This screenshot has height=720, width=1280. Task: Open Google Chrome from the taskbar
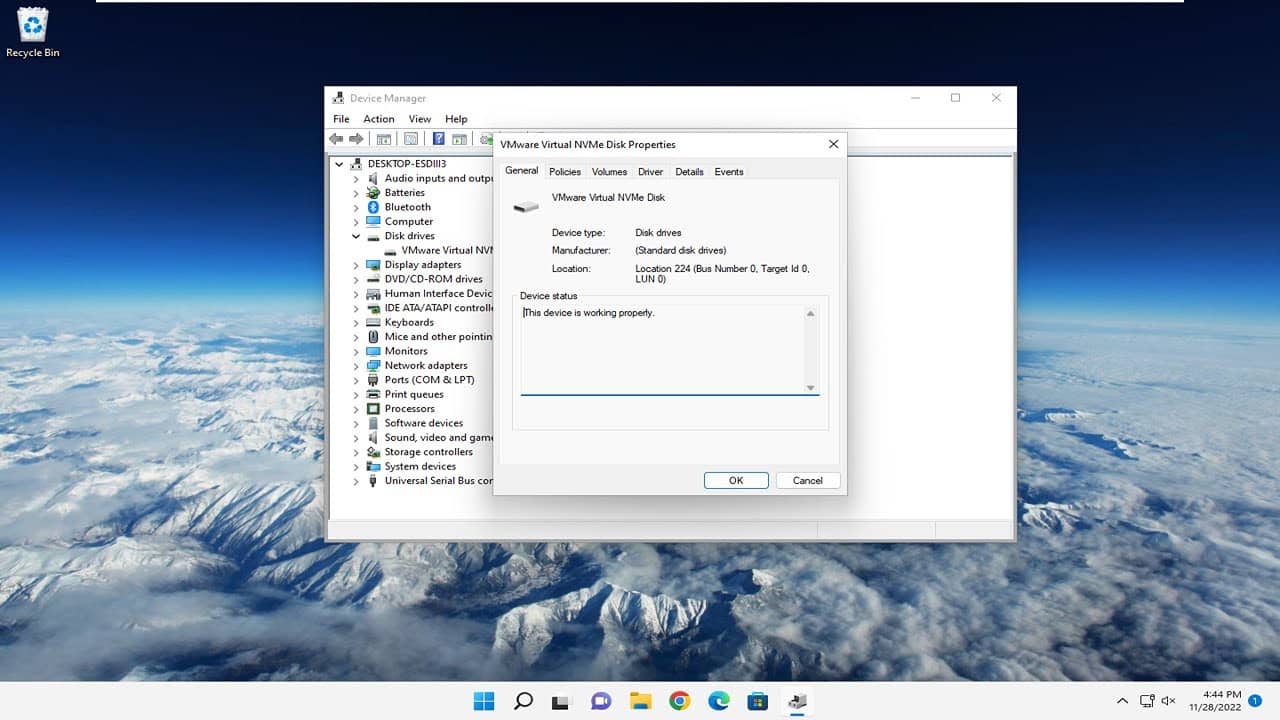click(x=679, y=701)
